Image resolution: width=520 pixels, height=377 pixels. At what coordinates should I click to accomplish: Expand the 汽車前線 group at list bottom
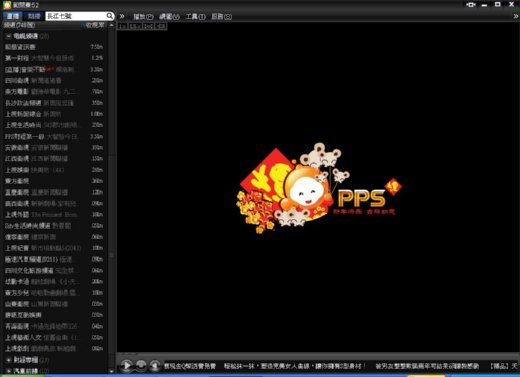[9, 371]
